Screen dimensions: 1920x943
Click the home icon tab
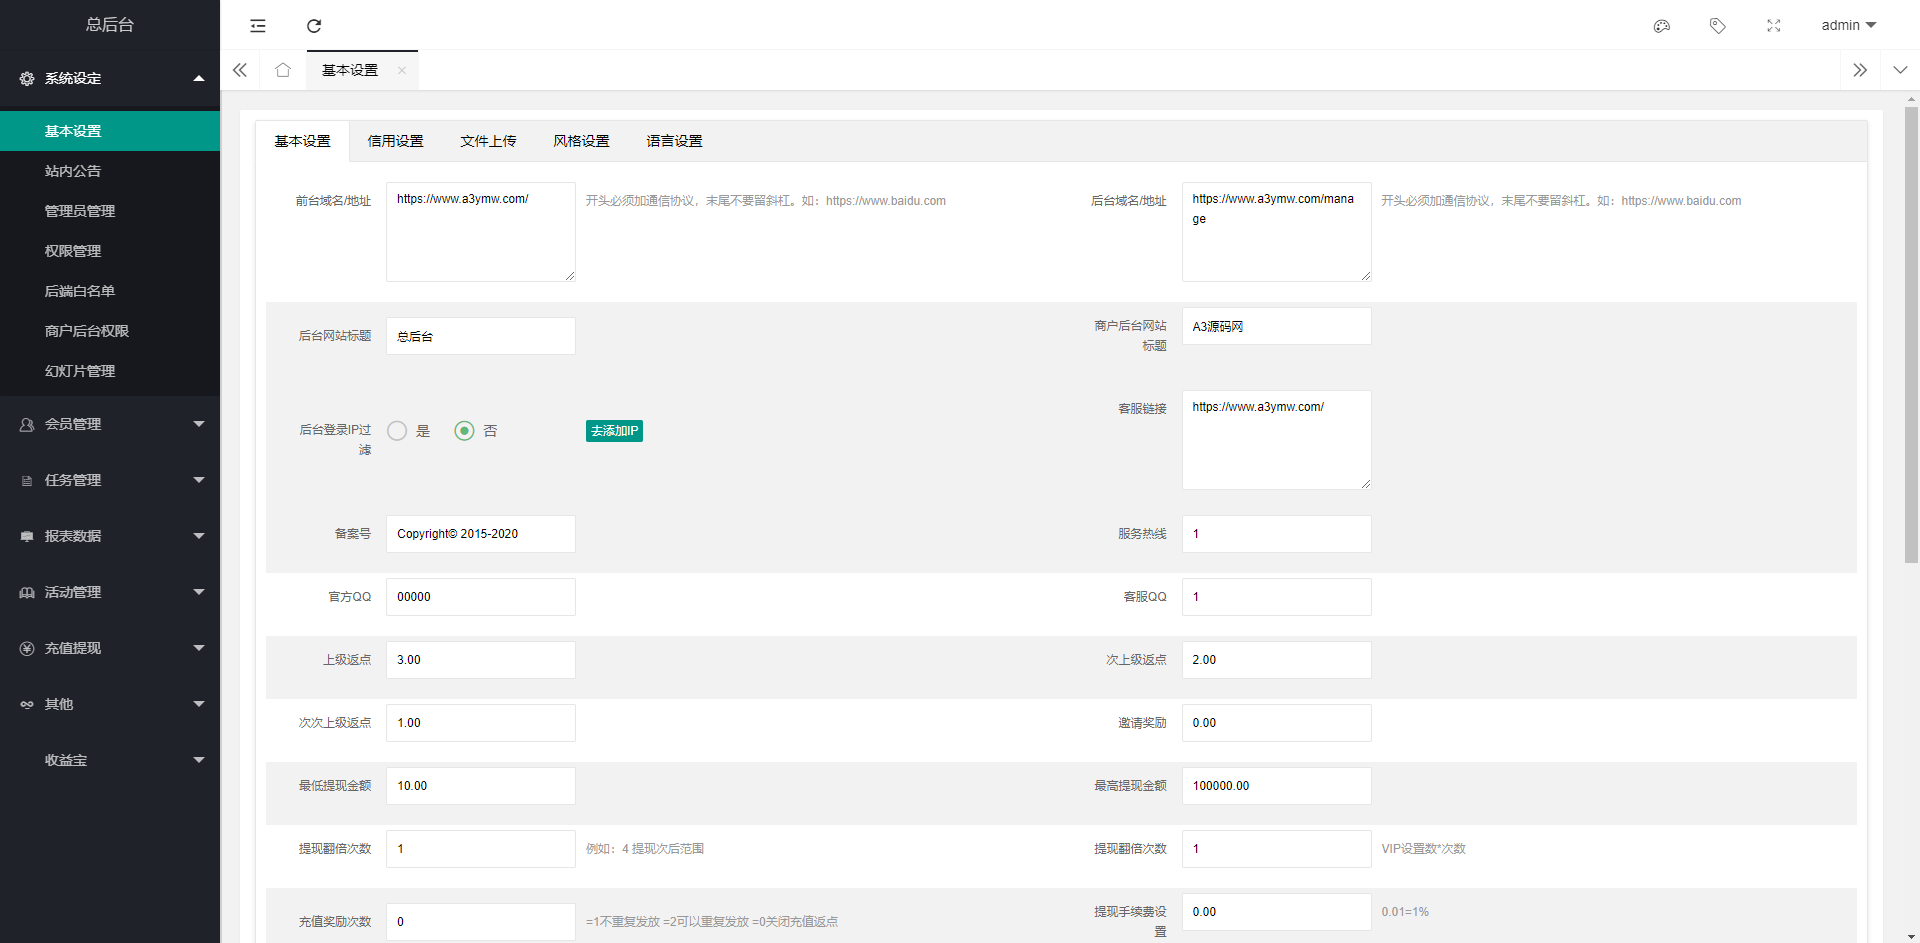283,70
